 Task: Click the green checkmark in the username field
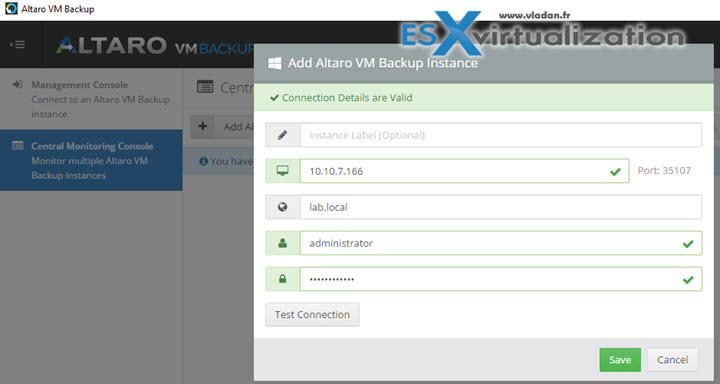pyautogui.click(x=688, y=244)
